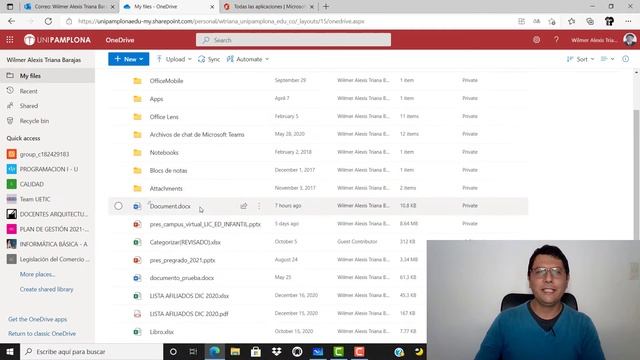Screen dimensions: 640x360
Task: Click the PowerPoint icon of pres_pregrado_2021.pptx
Action: [x=138, y=260]
